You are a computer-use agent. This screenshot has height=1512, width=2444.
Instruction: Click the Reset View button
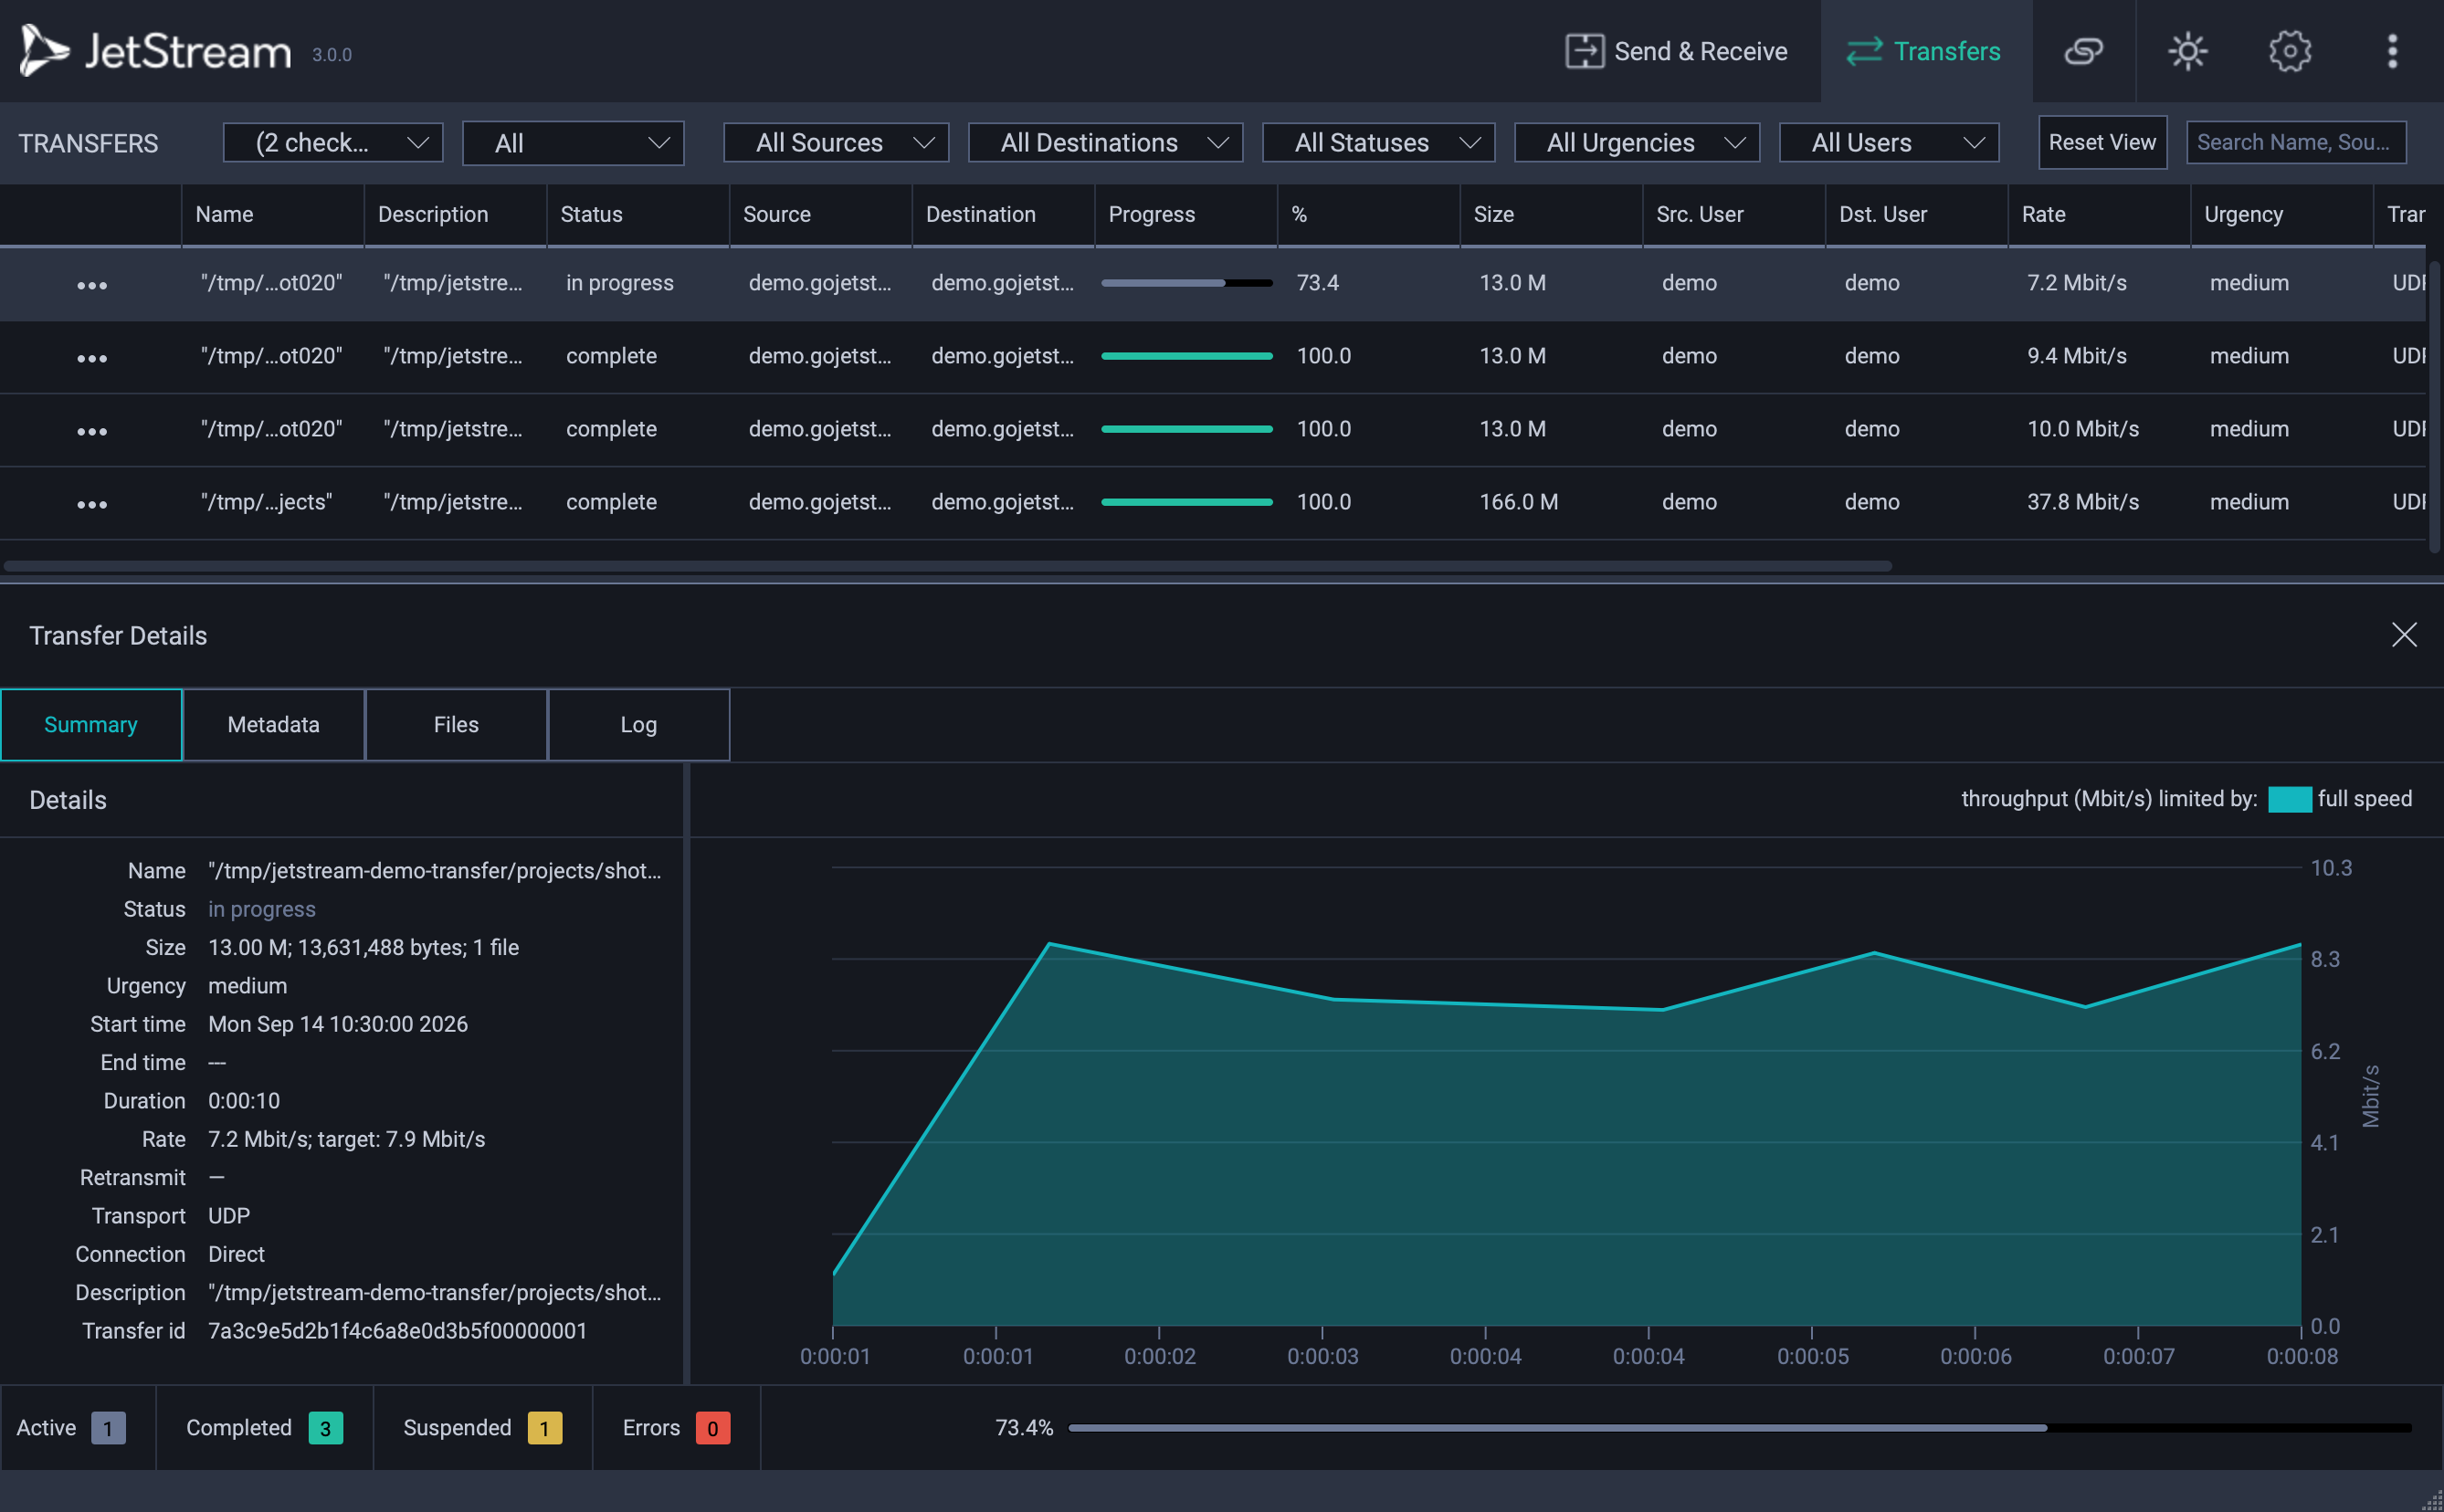[2103, 142]
